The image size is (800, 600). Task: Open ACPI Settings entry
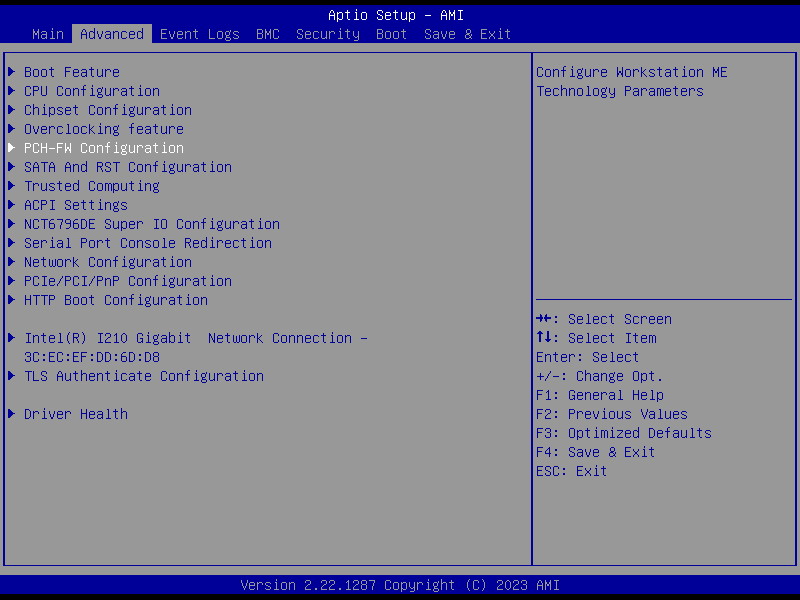tap(76, 205)
